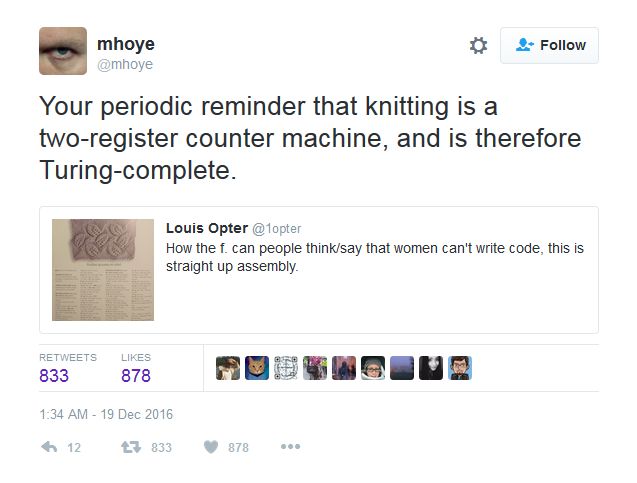Open the three-dot more options menu
Screen dimensions: 637x483
pyautogui.click(x=290, y=447)
